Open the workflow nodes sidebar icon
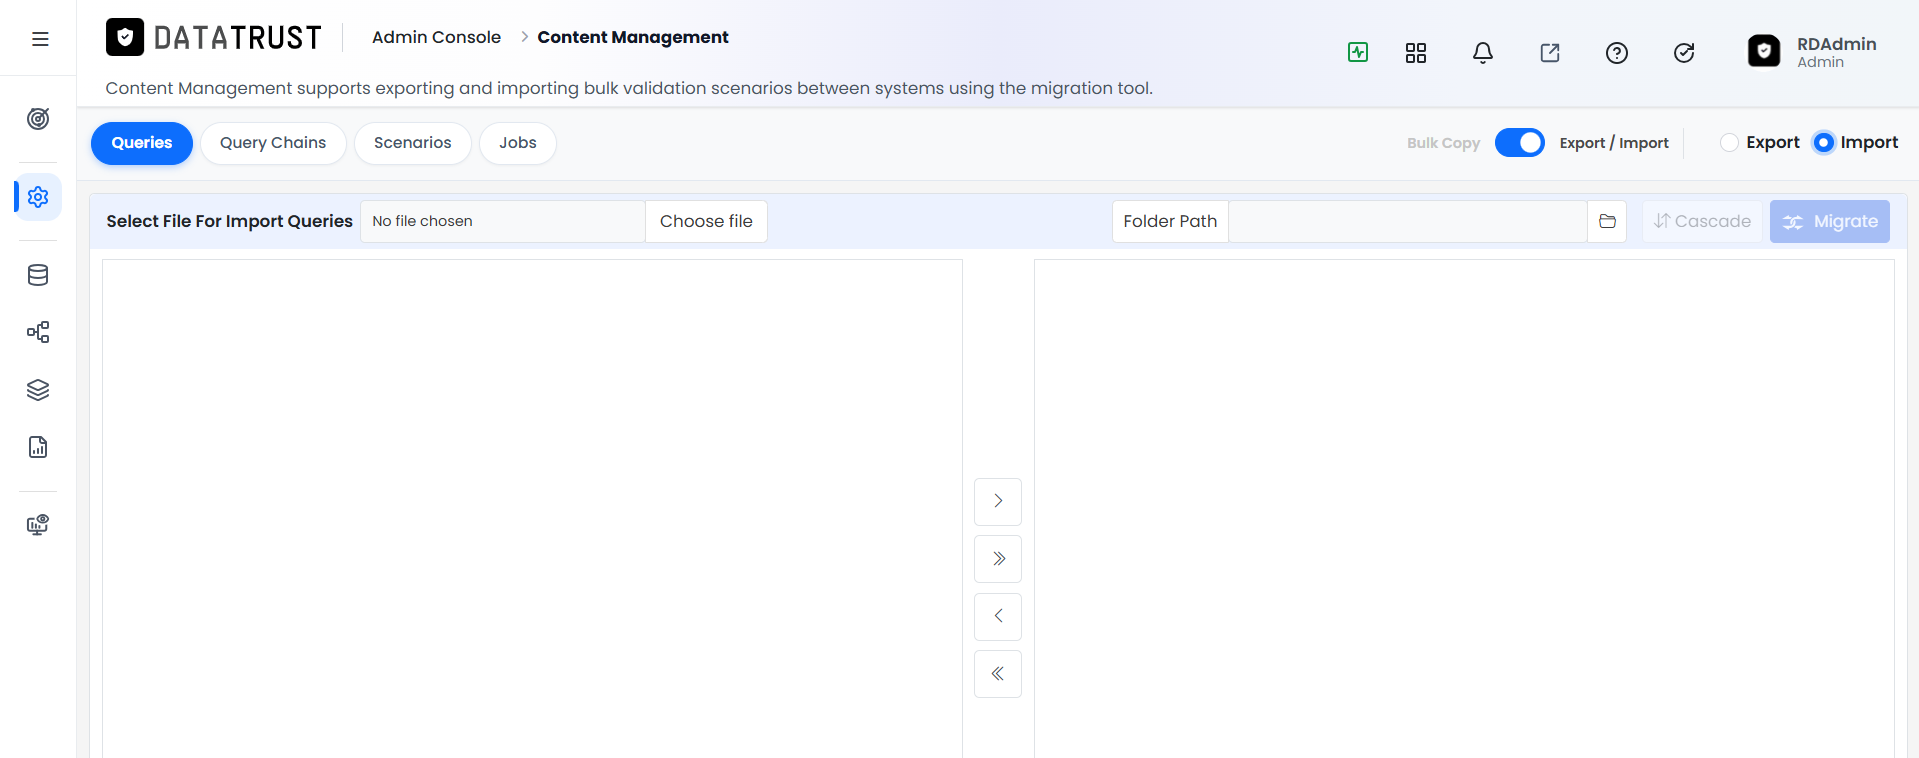Image resolution: width=1919 pixels, height=758 pixels. (x=38, y=332)
